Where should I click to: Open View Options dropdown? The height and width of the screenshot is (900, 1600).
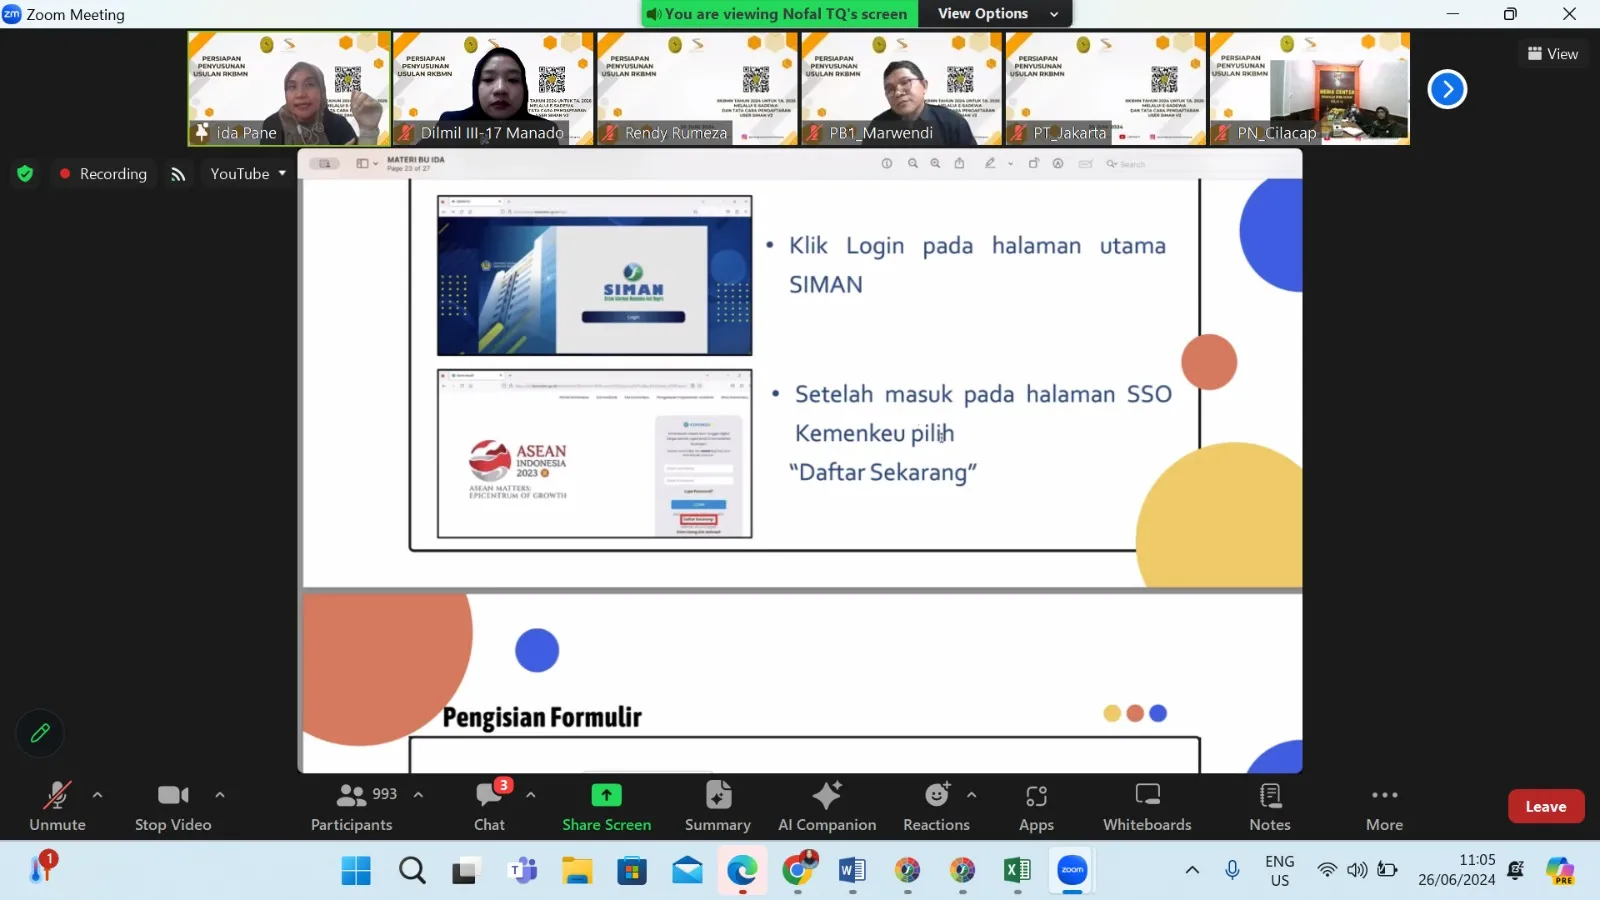pos(997,14)
